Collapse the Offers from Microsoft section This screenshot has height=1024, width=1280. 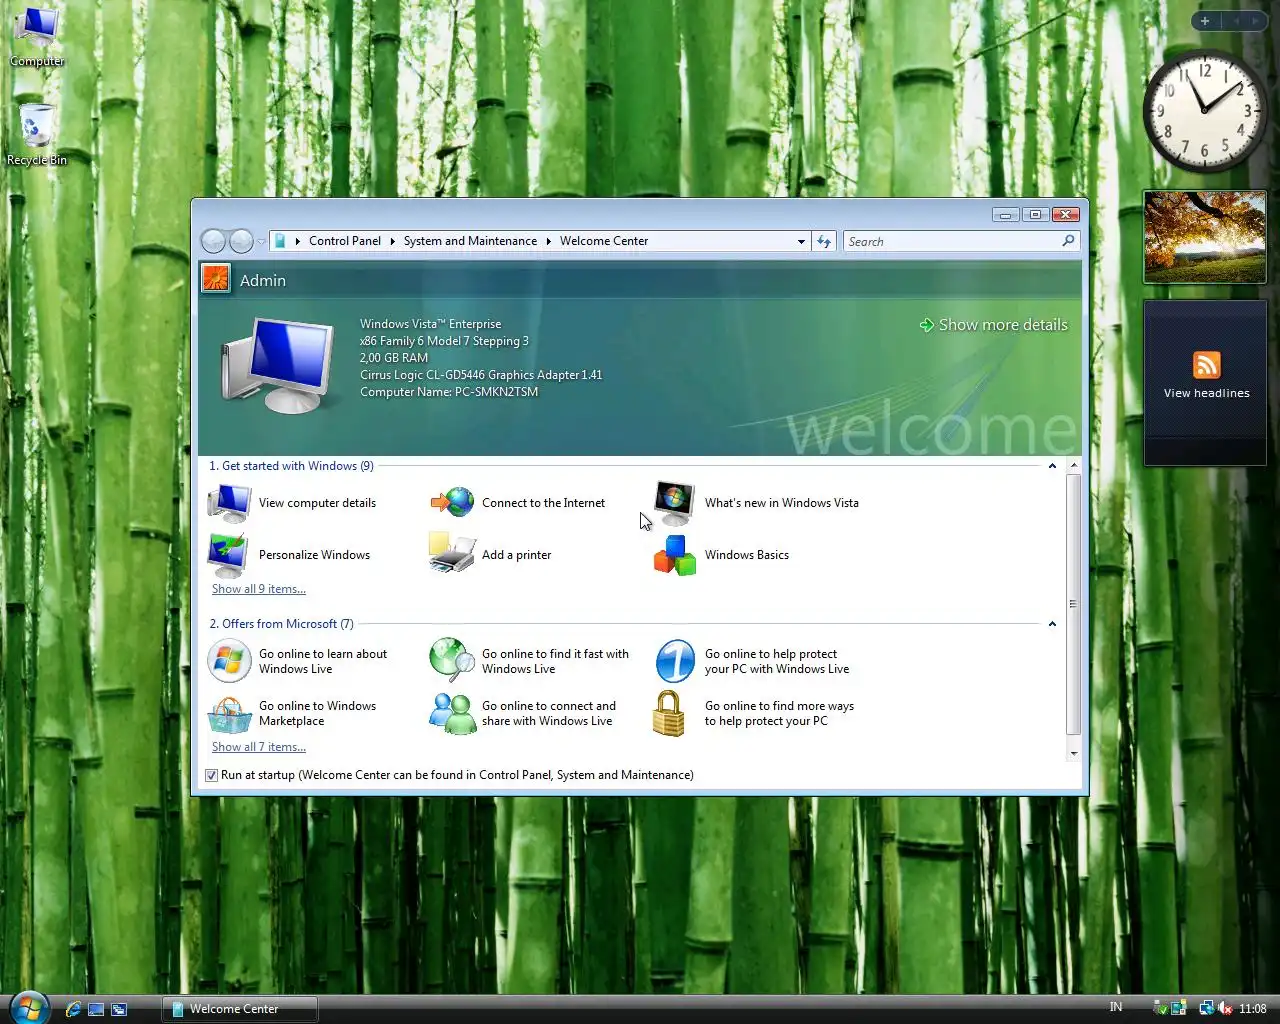(x=1052, y=624)
